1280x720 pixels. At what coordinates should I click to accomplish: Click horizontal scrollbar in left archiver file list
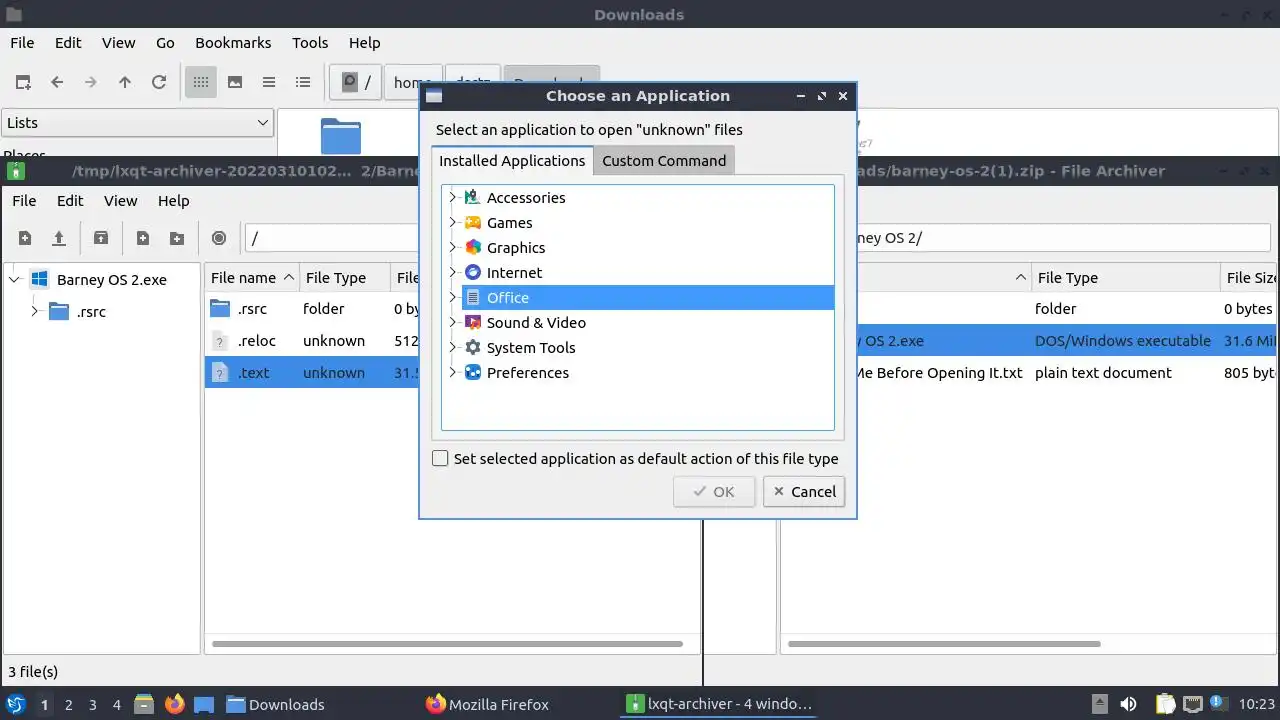[x=448, y=644]
